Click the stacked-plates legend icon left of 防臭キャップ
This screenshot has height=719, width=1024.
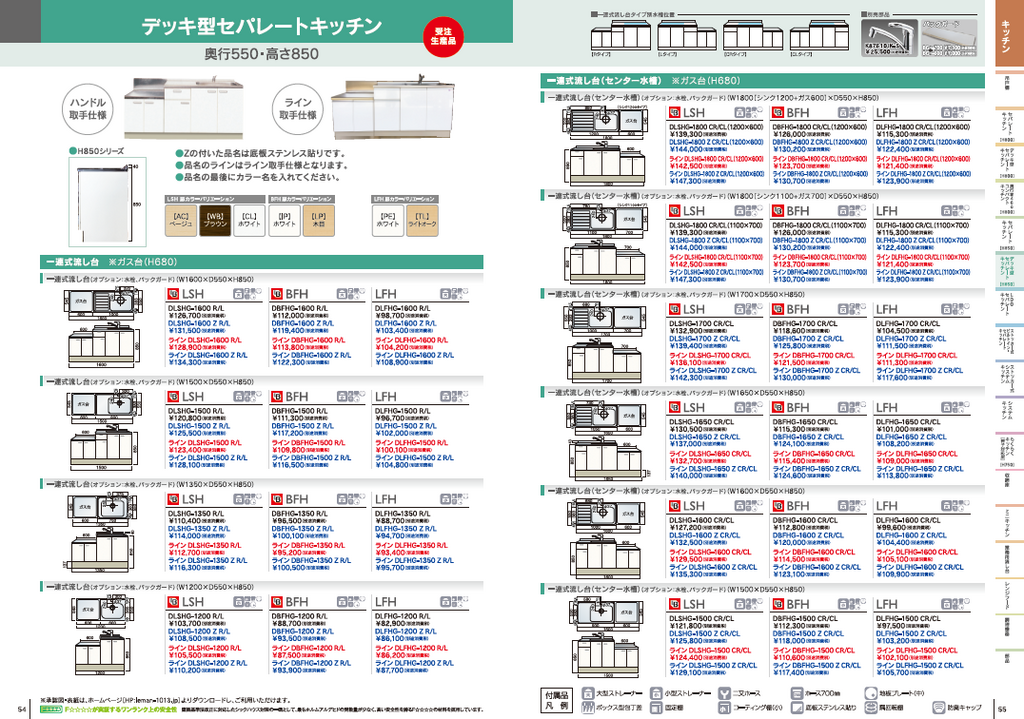(870, 708)
